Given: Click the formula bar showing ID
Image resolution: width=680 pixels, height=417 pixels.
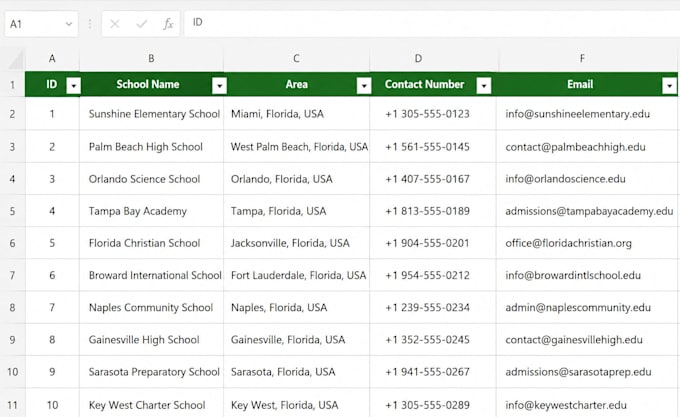Looking at the screenshot, I should point(432,23).
